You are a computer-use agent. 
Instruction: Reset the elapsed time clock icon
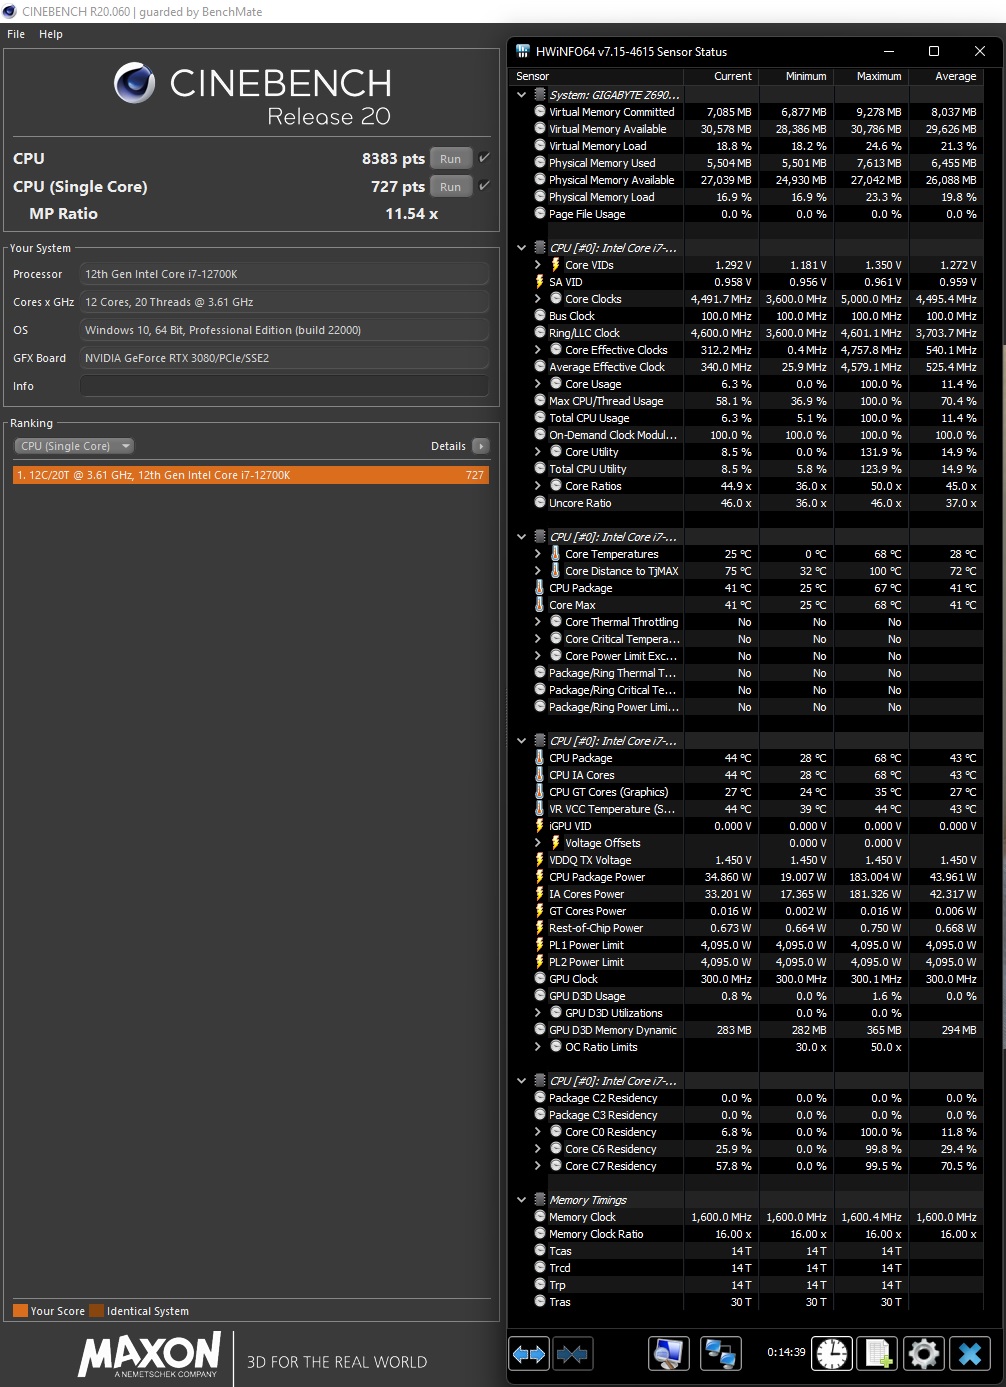pyautogui.click(x=832, y=1354)
